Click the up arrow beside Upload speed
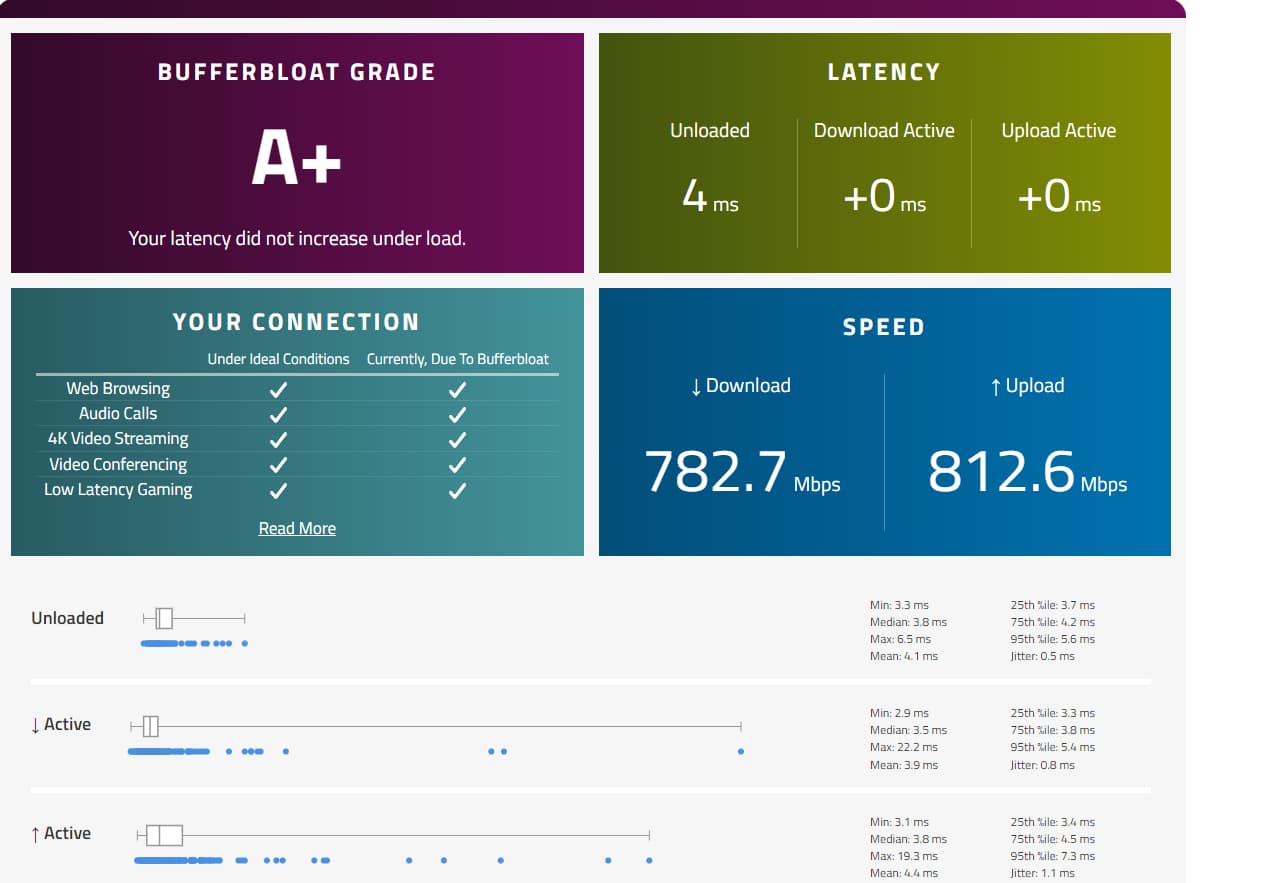 point(995,387)
